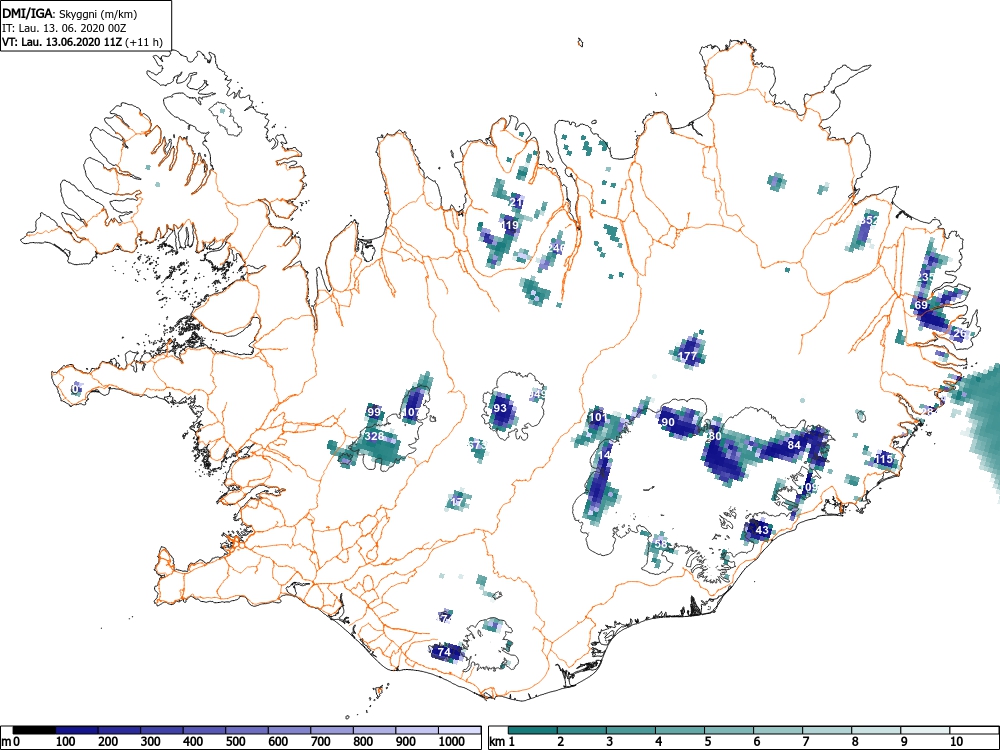Click the visibility value 177 on map

[x=688, y=357]
